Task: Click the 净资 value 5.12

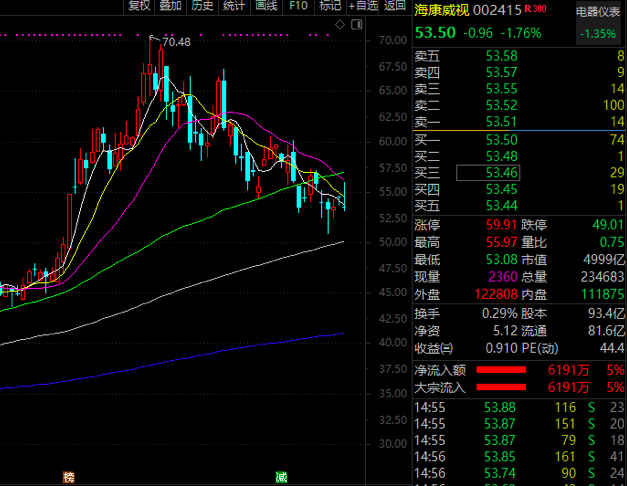Action: (x=505, y=331)
